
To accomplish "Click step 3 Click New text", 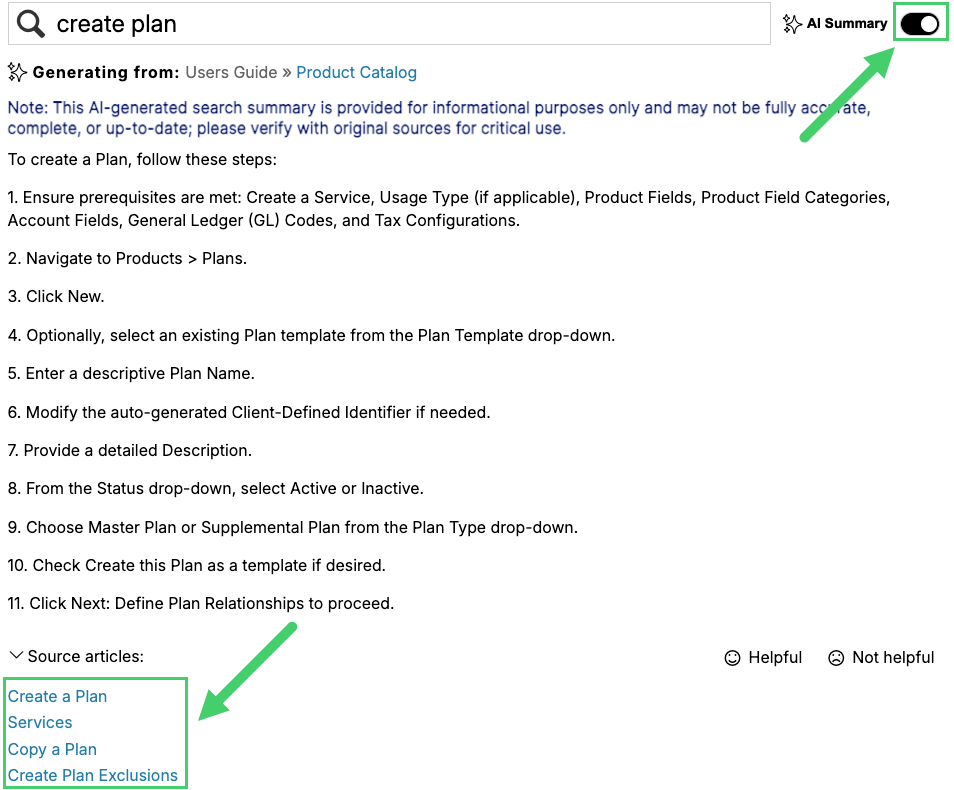I will (x=56, y=296).
